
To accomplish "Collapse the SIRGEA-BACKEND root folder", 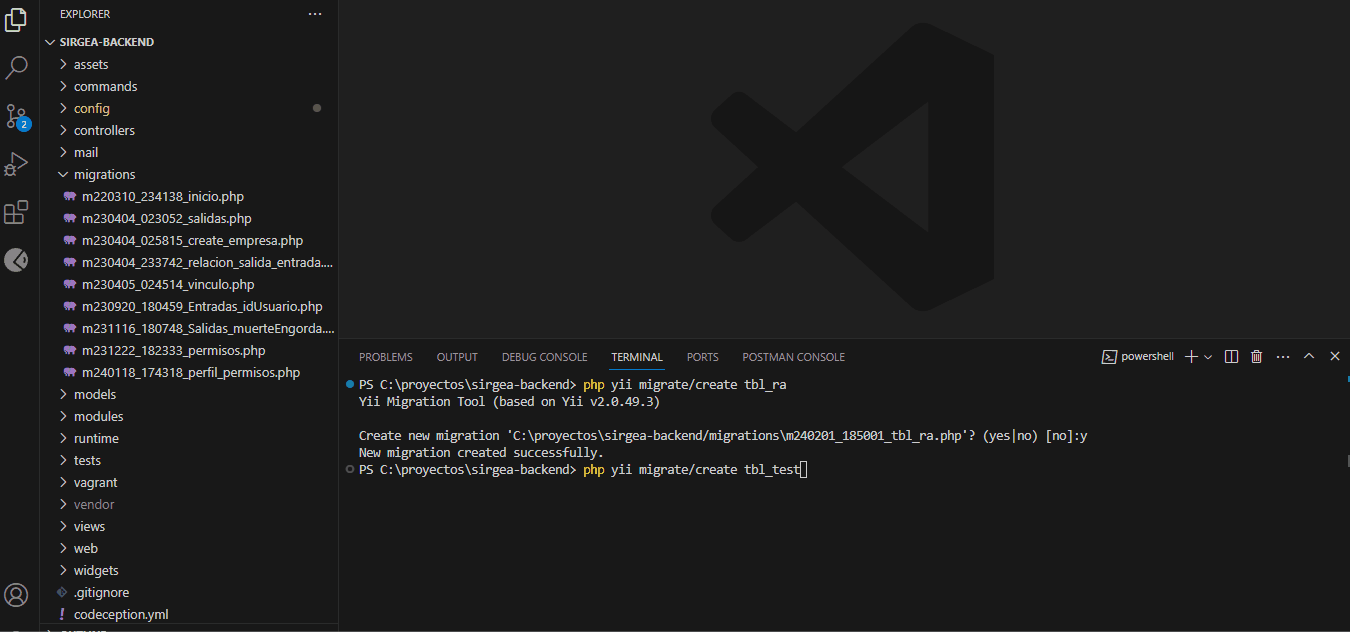I will [189, 42].
